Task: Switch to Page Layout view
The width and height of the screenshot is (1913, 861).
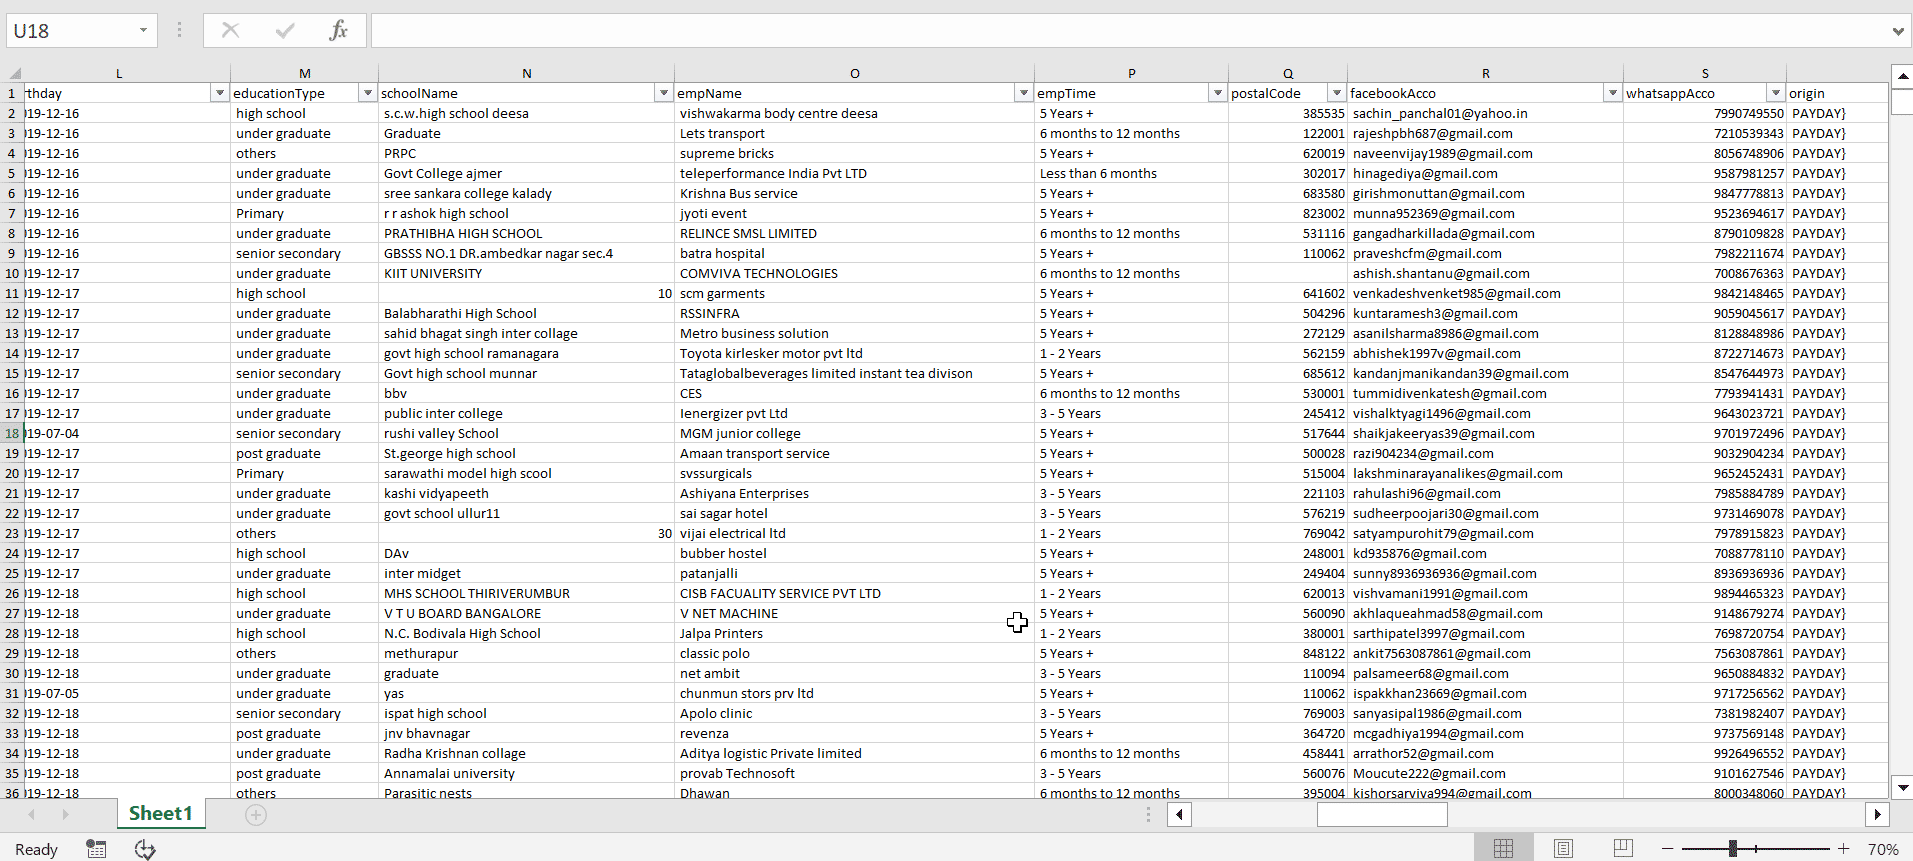Action: click(1563, 849)
